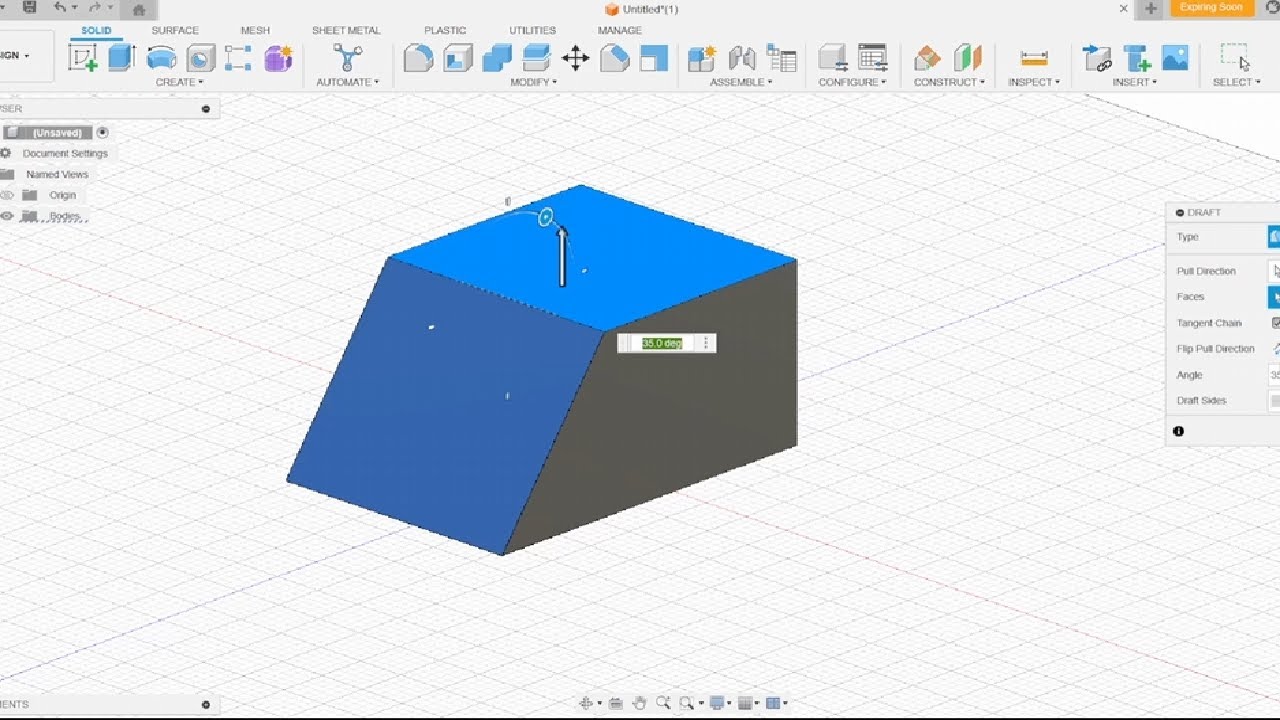Activate the (Unsaved) component radio button
Viewport: 1280px width, 720px height.
[x=103, y=132]
